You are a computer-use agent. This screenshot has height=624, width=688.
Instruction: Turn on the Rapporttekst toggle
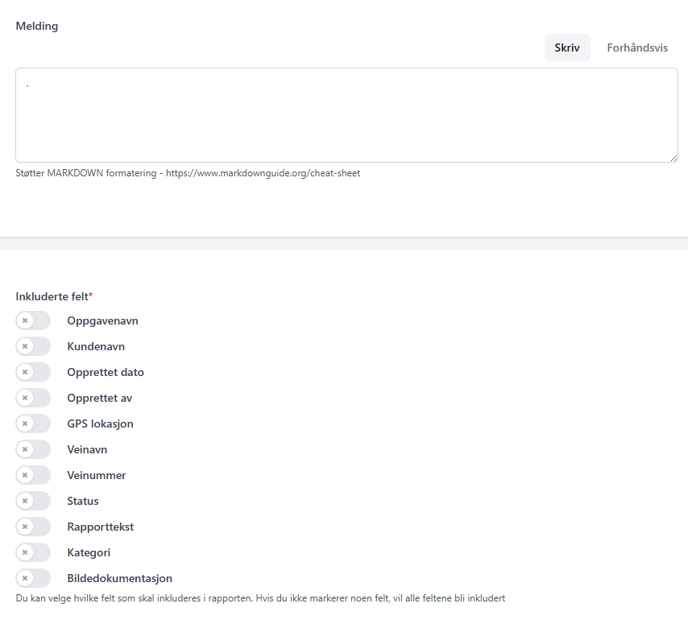point(33,527)
